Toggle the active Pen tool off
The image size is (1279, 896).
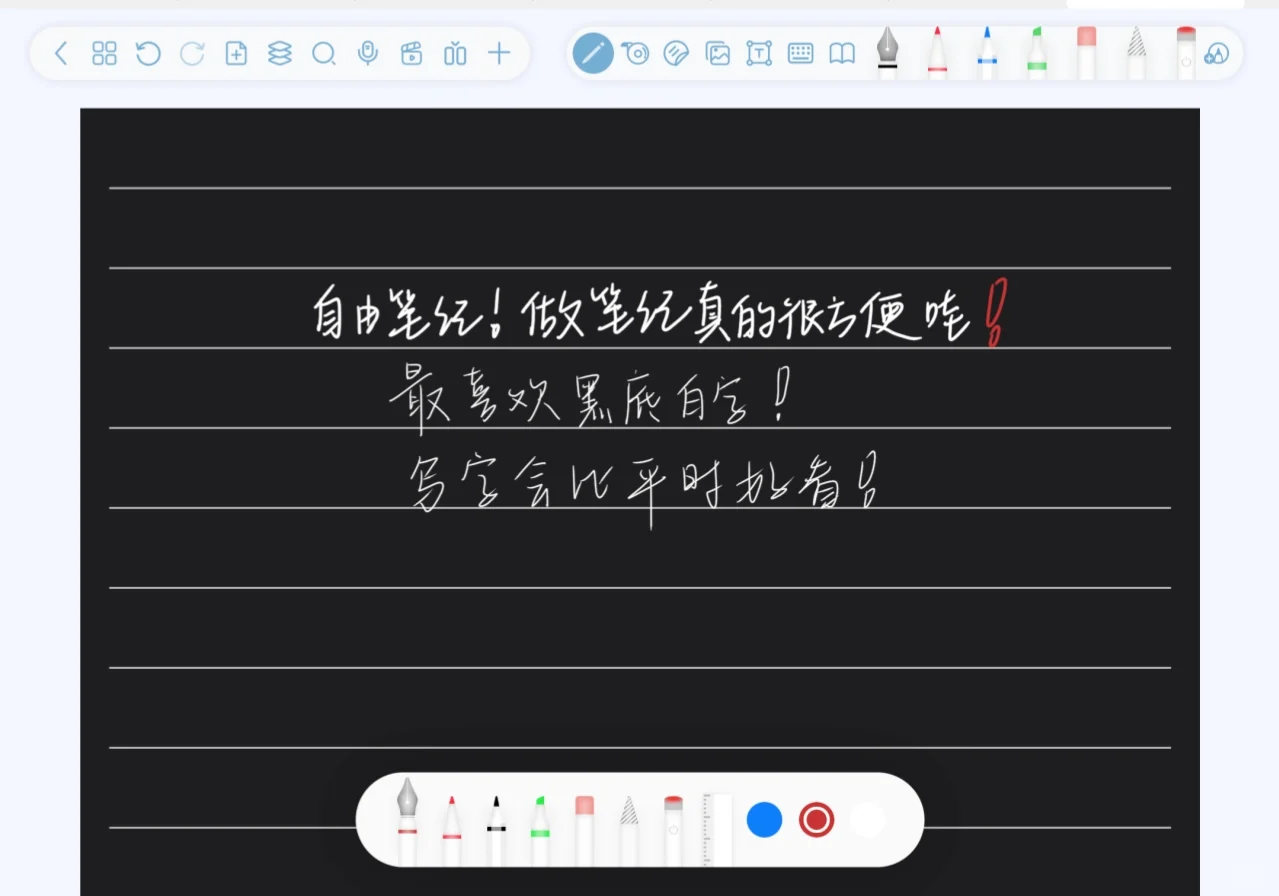pos(592,54)
